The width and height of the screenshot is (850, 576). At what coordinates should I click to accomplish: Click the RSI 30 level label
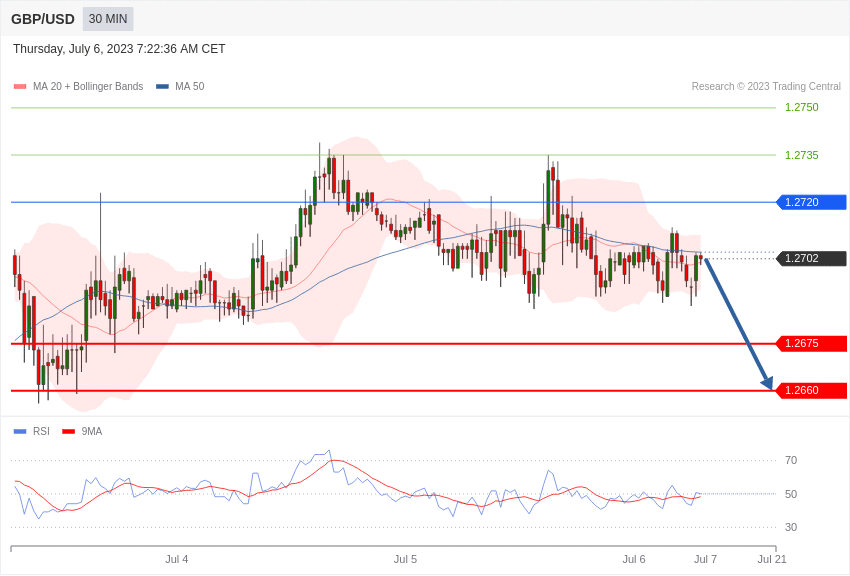[x=791, y=527]
